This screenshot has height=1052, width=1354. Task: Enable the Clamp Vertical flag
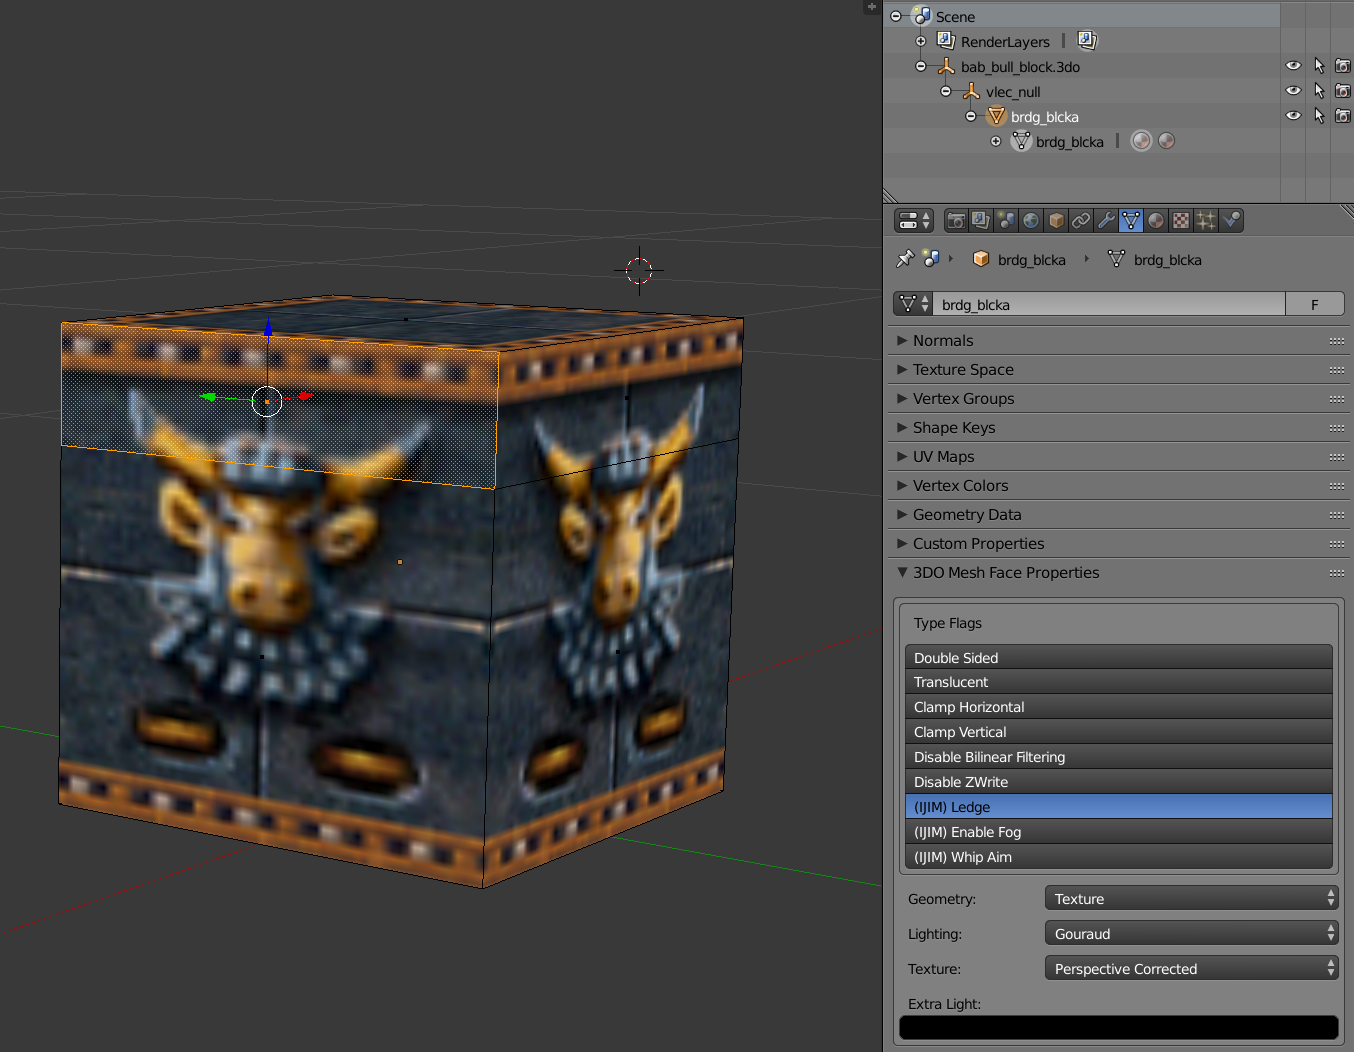pyautogui.click(x=1119, y=732)
